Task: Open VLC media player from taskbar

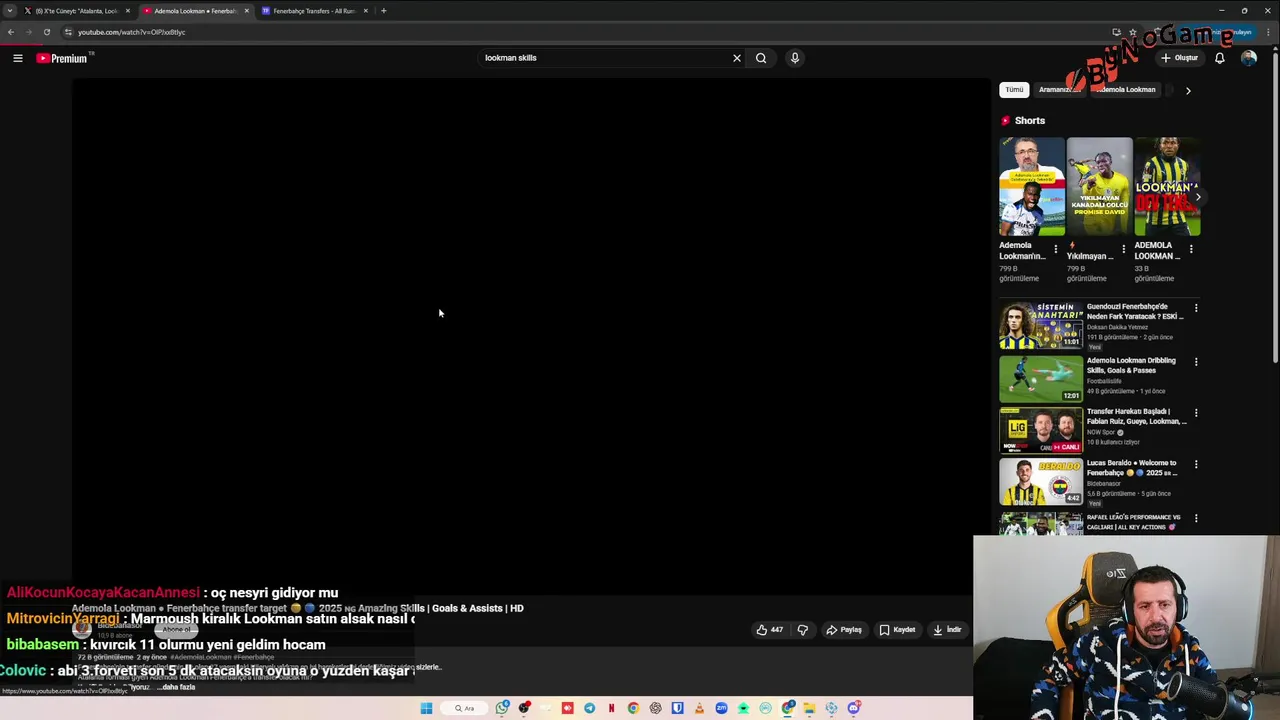Action: coord(699,708)
